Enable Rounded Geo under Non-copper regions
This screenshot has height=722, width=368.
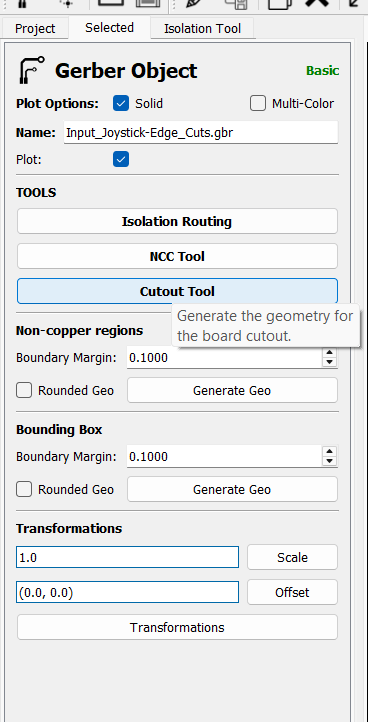[x=24, y=390]
